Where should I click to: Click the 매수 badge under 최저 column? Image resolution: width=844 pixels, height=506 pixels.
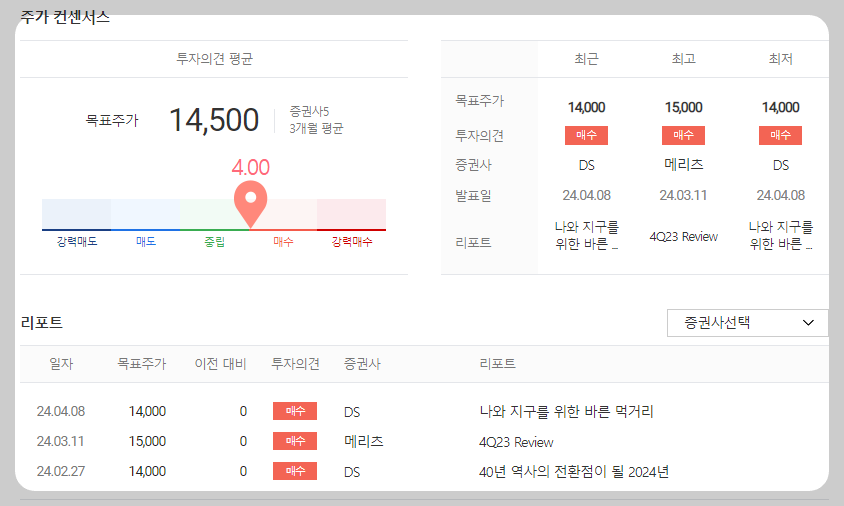780,135
